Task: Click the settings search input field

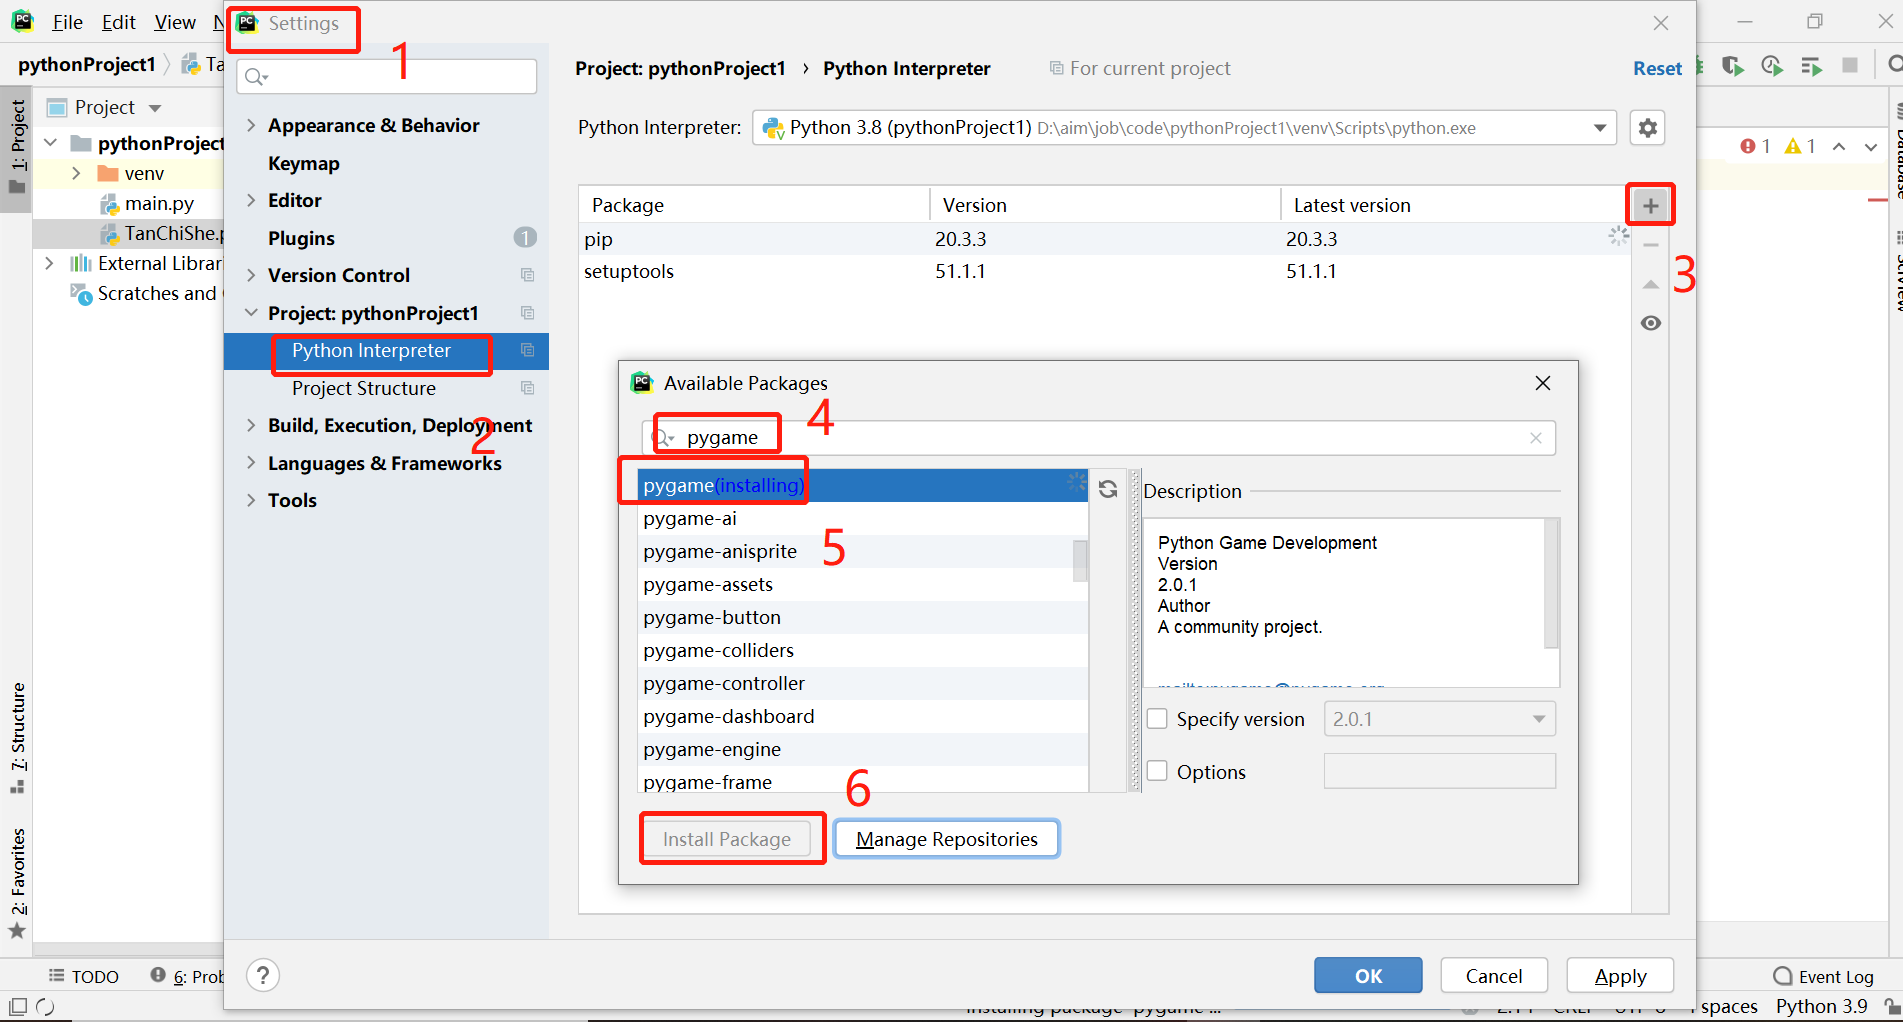Action: [387, 77]
